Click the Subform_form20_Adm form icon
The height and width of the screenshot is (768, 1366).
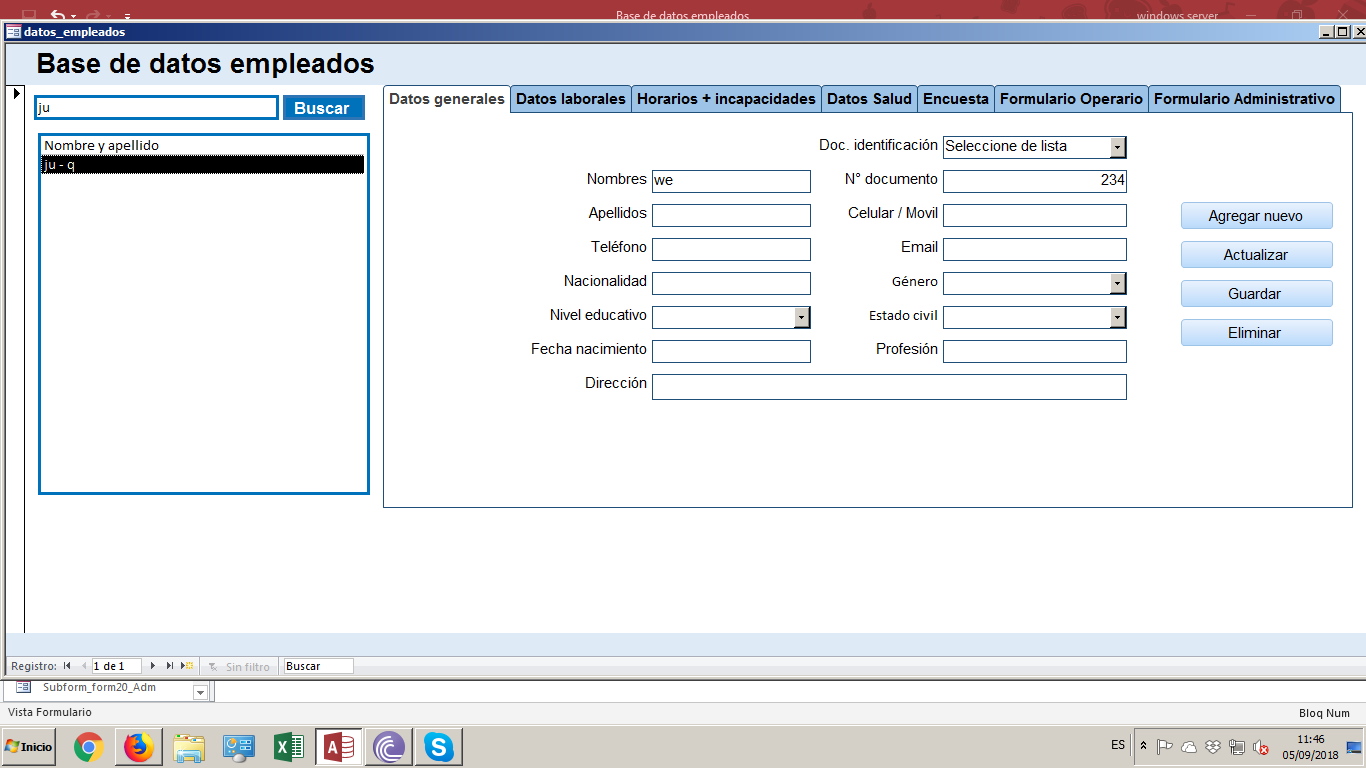(23, 688)
